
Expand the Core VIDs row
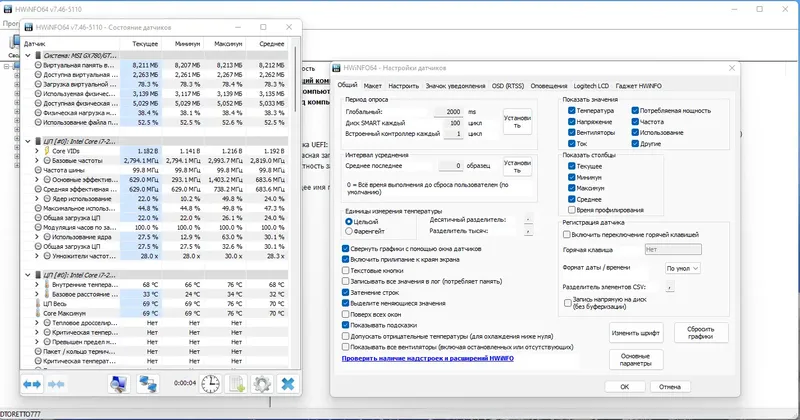[x=37, y=151]
